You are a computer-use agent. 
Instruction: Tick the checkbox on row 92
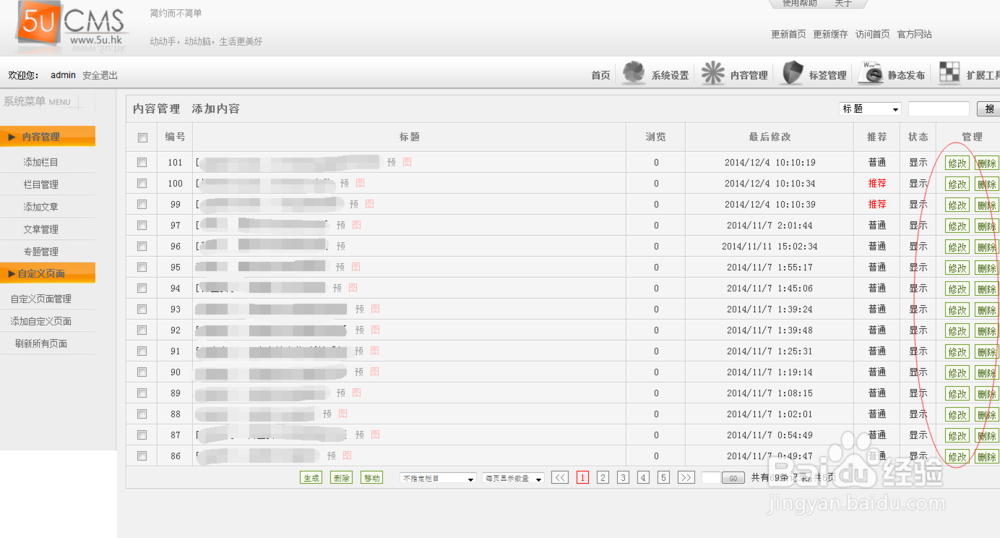(x=142, y=330)
